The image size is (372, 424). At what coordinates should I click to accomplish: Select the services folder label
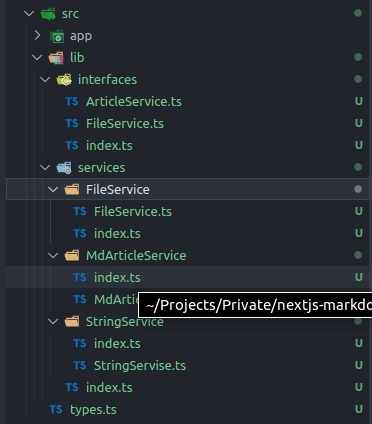point(101,168)
